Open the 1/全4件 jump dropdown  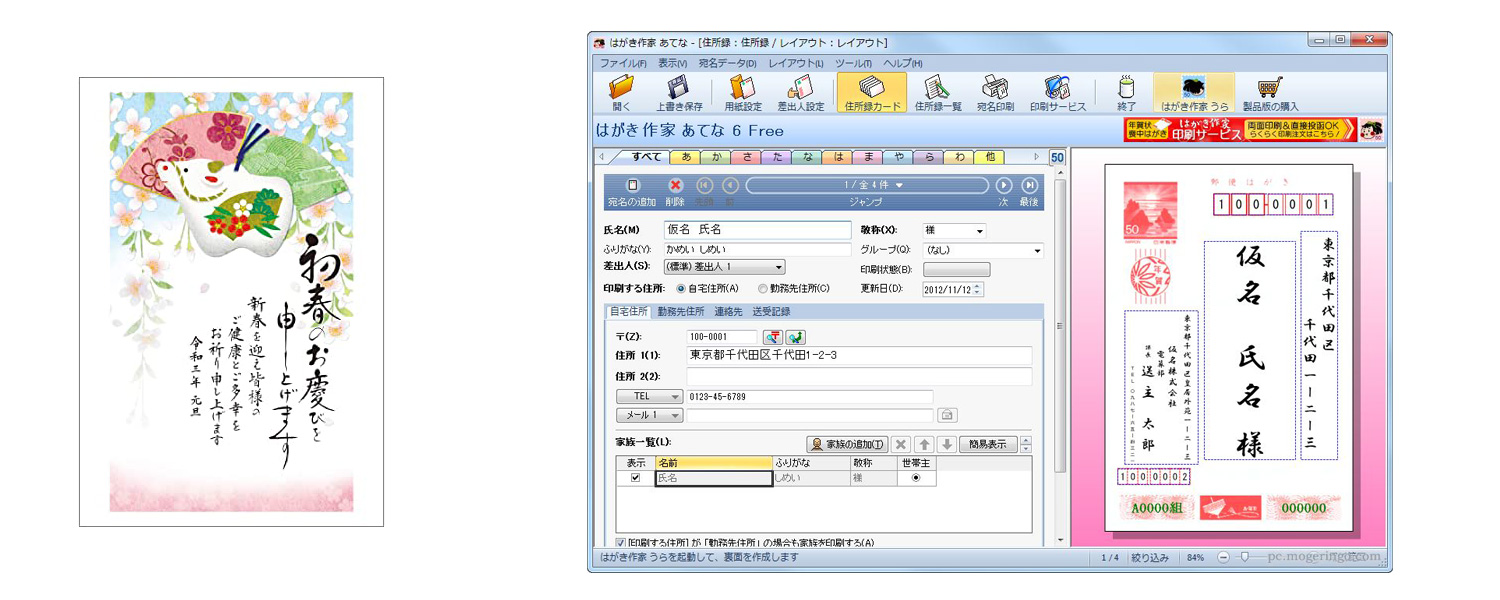click(x=866, y=185)
